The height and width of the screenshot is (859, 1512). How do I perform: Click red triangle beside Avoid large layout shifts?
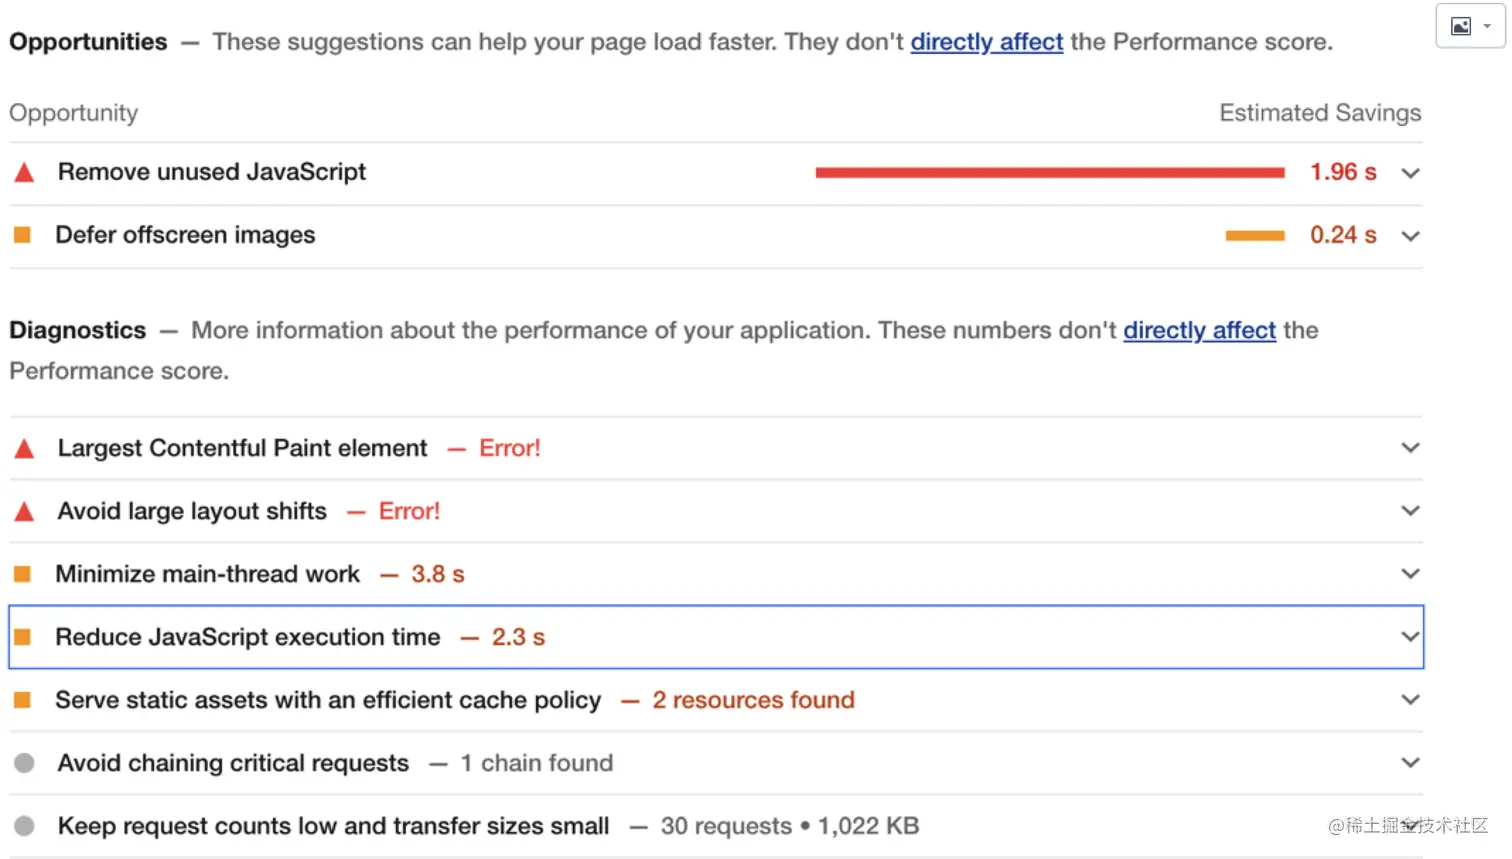pos(24,512)
